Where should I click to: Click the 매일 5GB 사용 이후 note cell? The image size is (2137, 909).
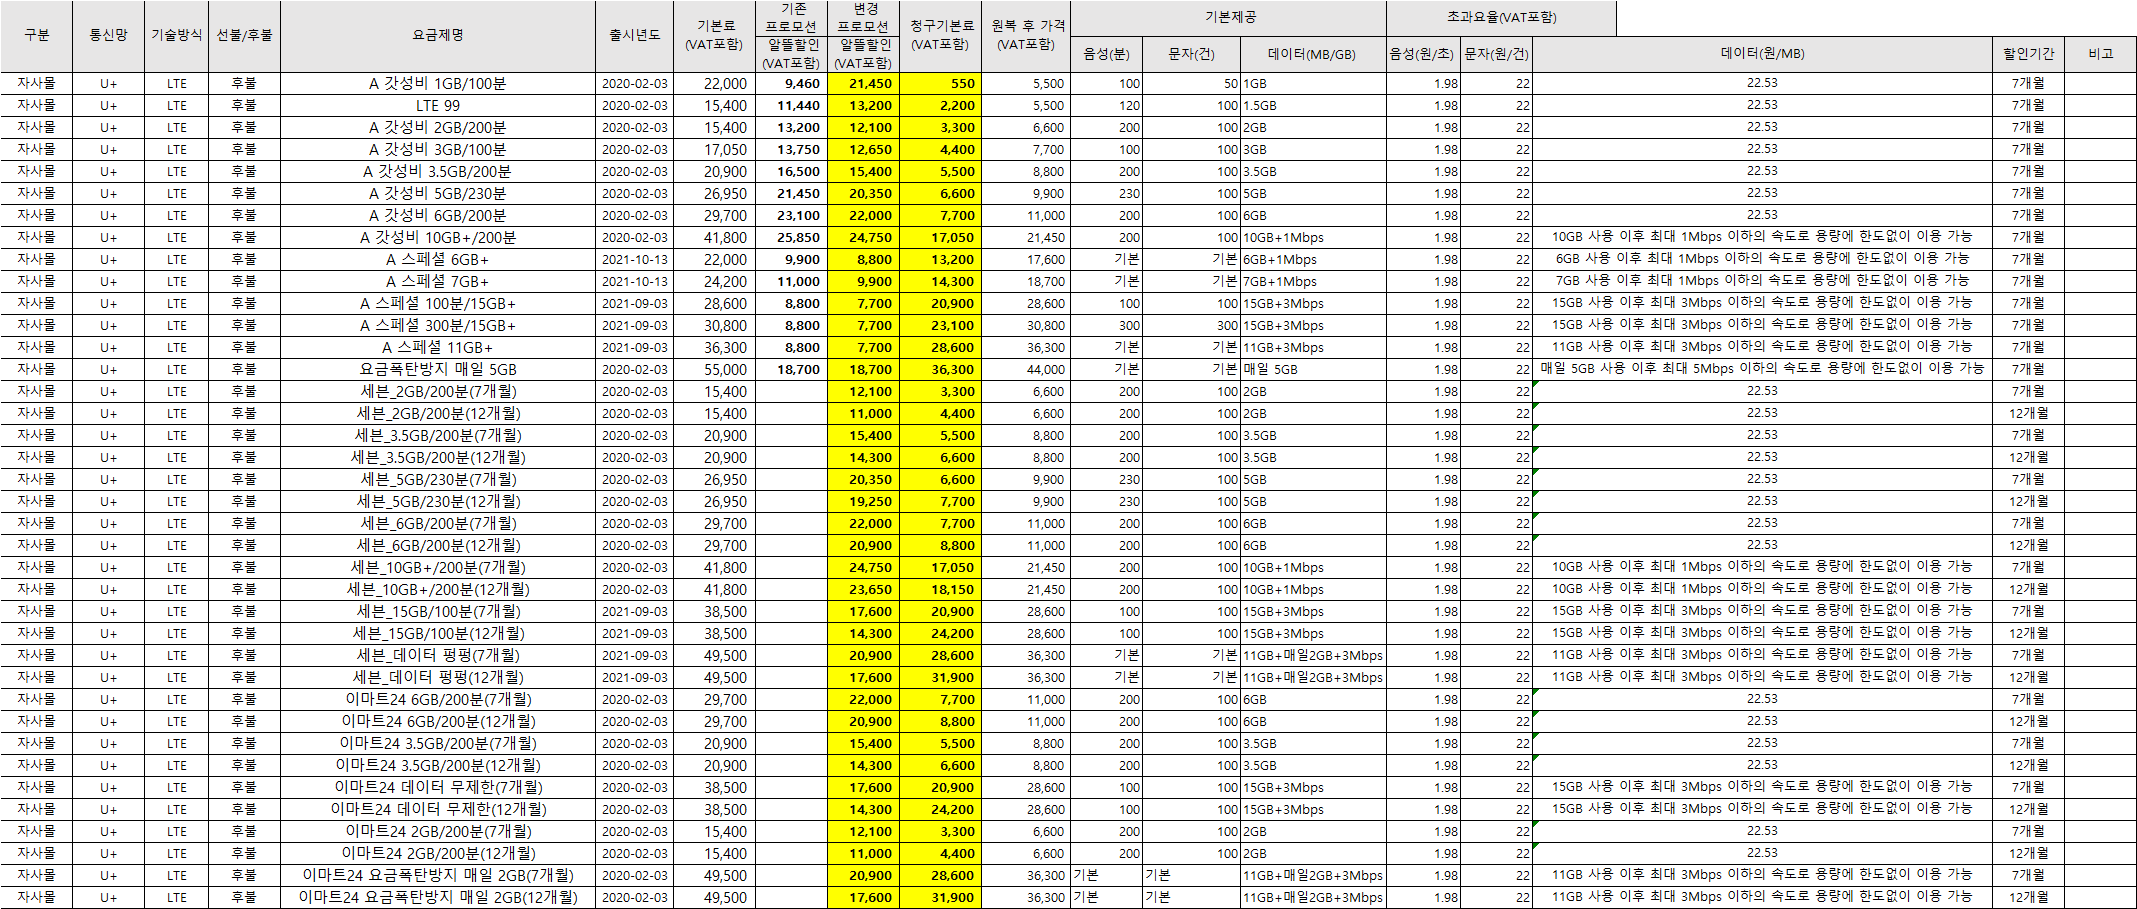point(1762,369)
